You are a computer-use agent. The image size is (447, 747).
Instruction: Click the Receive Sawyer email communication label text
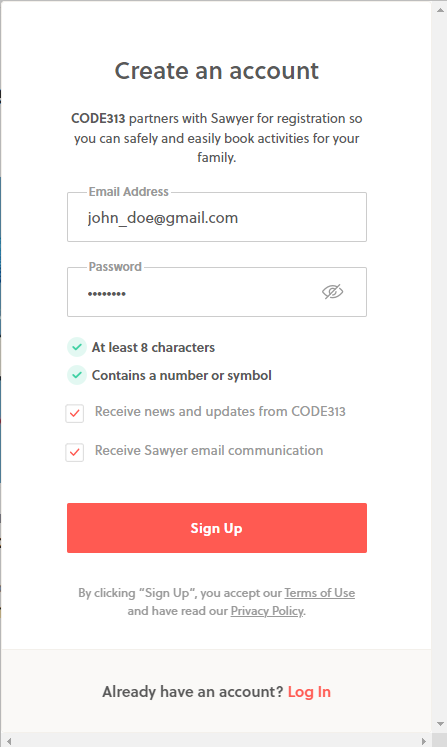(209, 451)
